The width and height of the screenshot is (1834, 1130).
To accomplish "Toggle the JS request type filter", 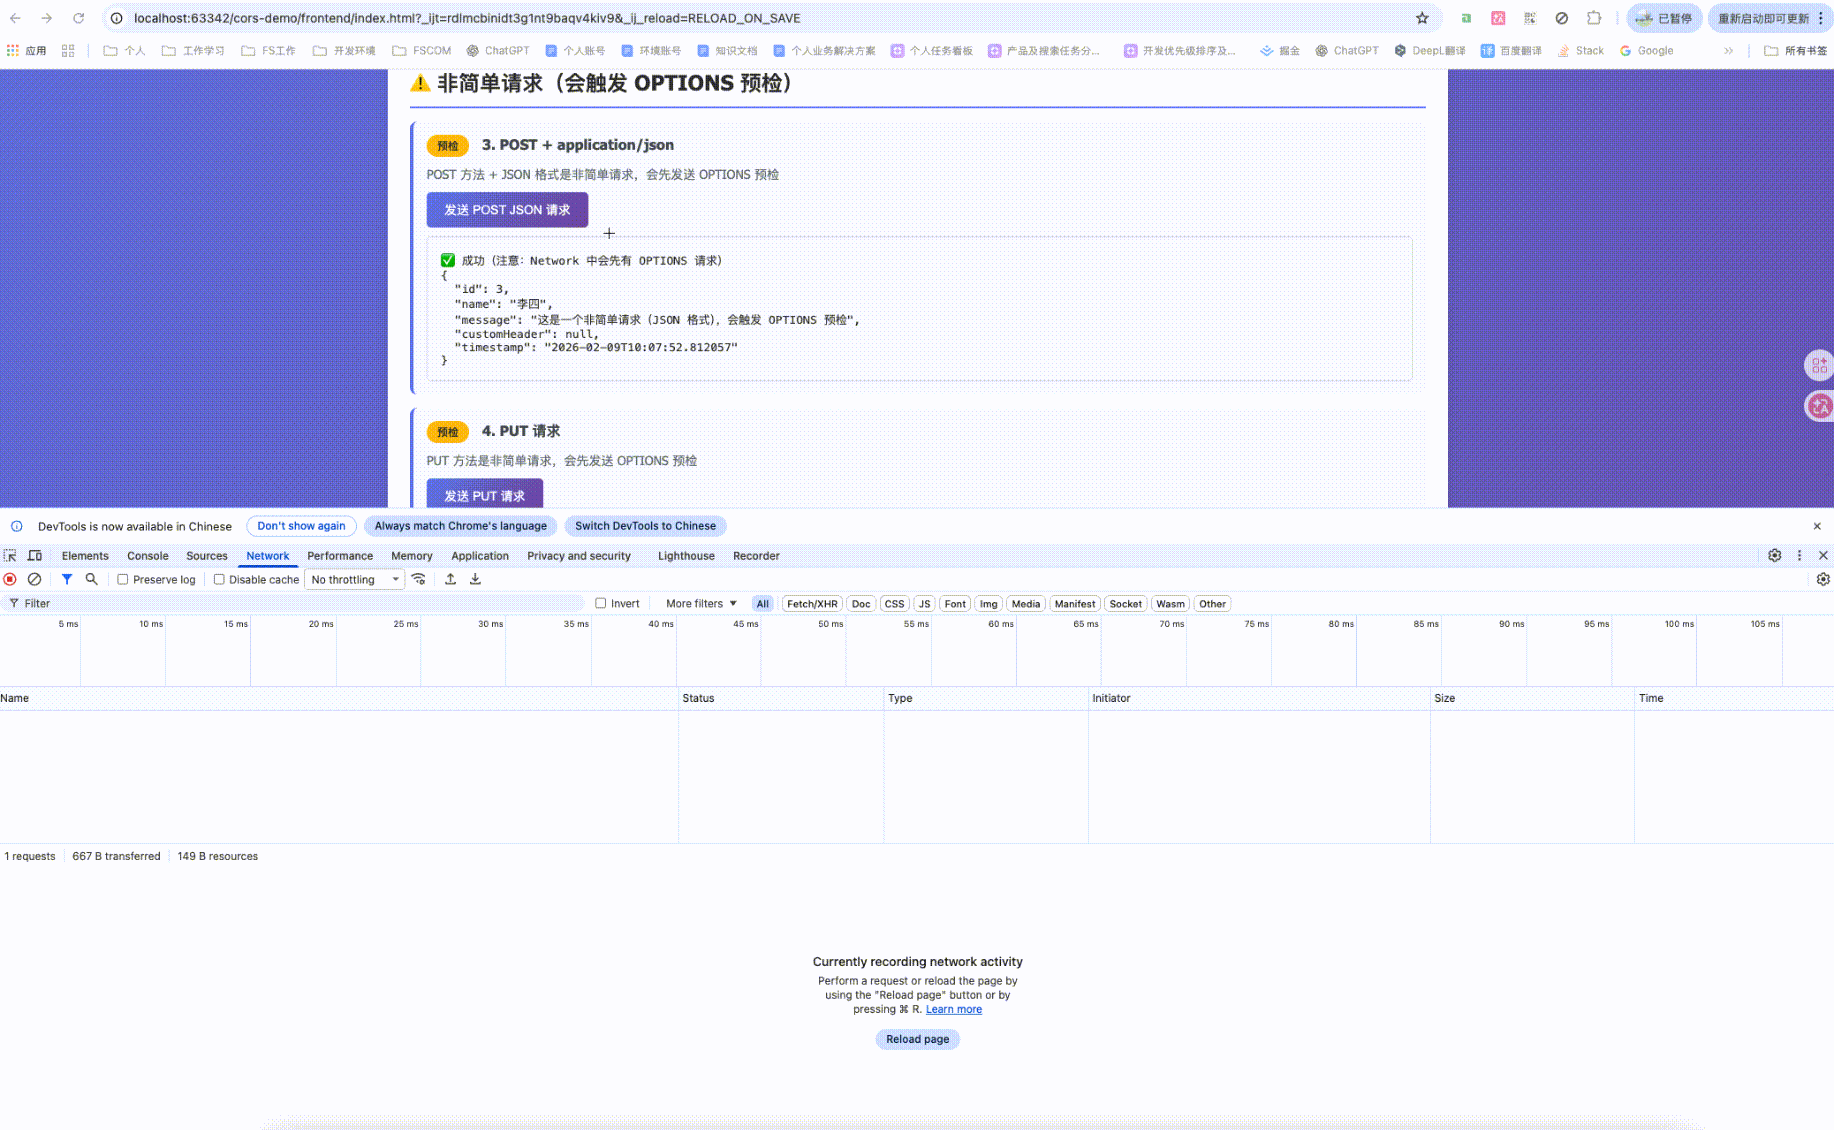I will [x=925, y=603].
